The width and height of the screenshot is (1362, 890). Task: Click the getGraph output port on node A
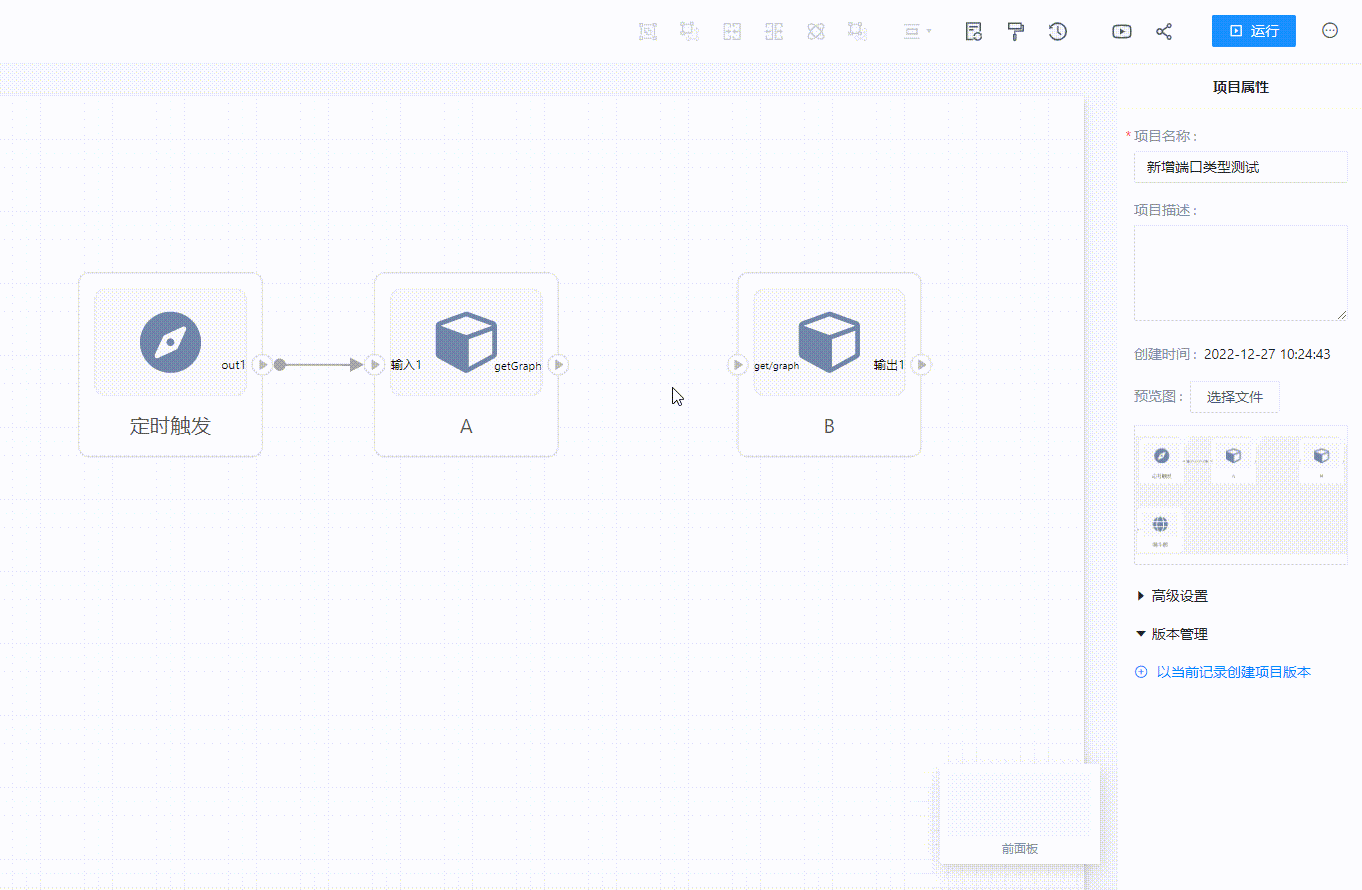tap(559, 365)
